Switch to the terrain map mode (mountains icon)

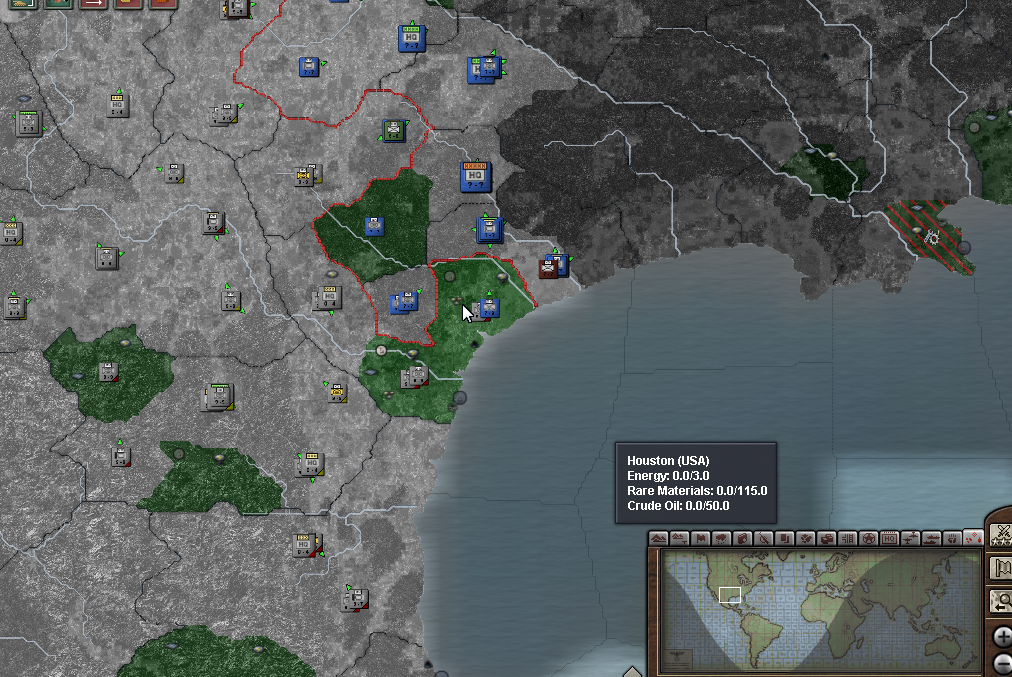pyautogui.click(x=658, y=538)
